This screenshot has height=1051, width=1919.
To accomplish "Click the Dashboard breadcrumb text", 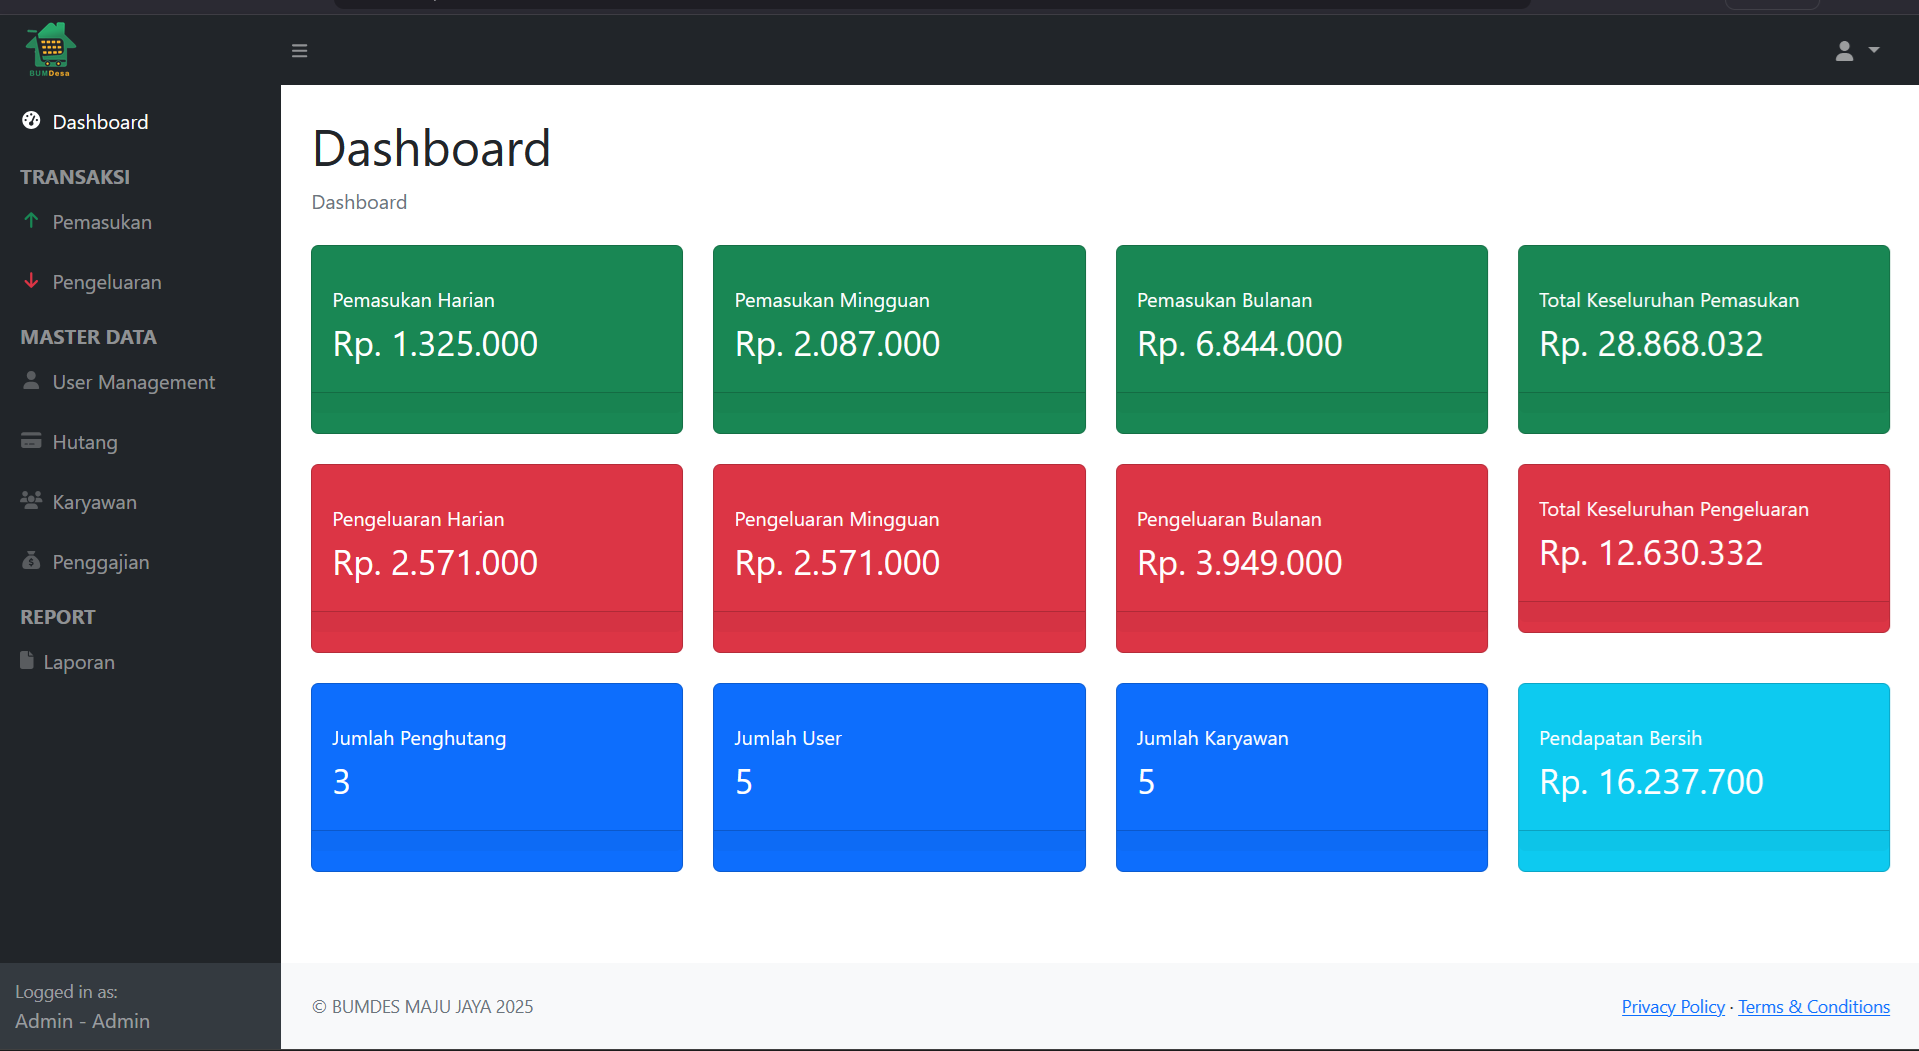I will click(x=359, y=202).
